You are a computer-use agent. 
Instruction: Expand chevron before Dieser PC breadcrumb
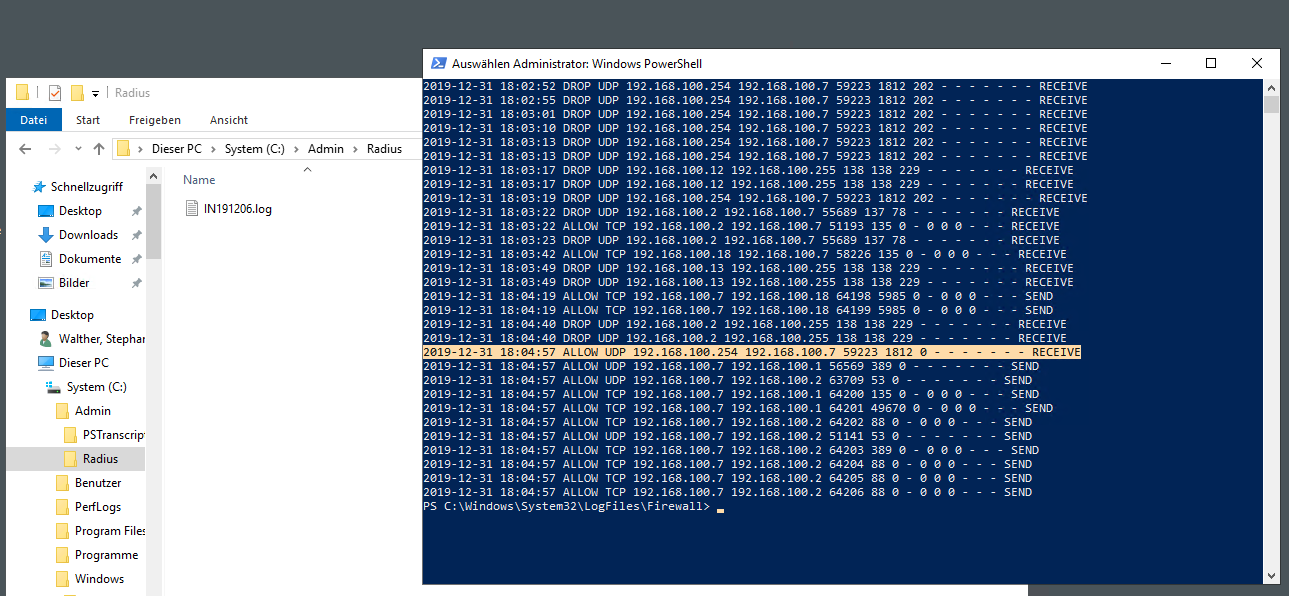(x=141, y=149)
